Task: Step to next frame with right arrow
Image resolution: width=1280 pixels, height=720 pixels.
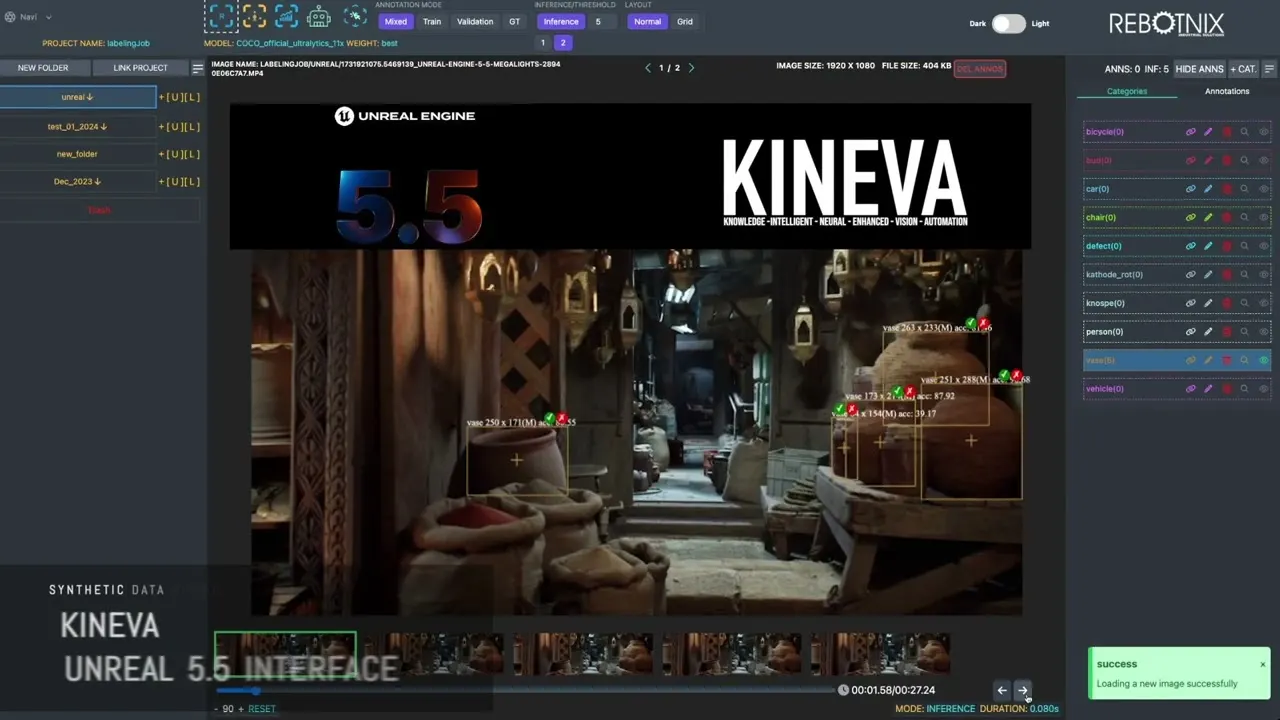Action: (x=1022, y=690)
